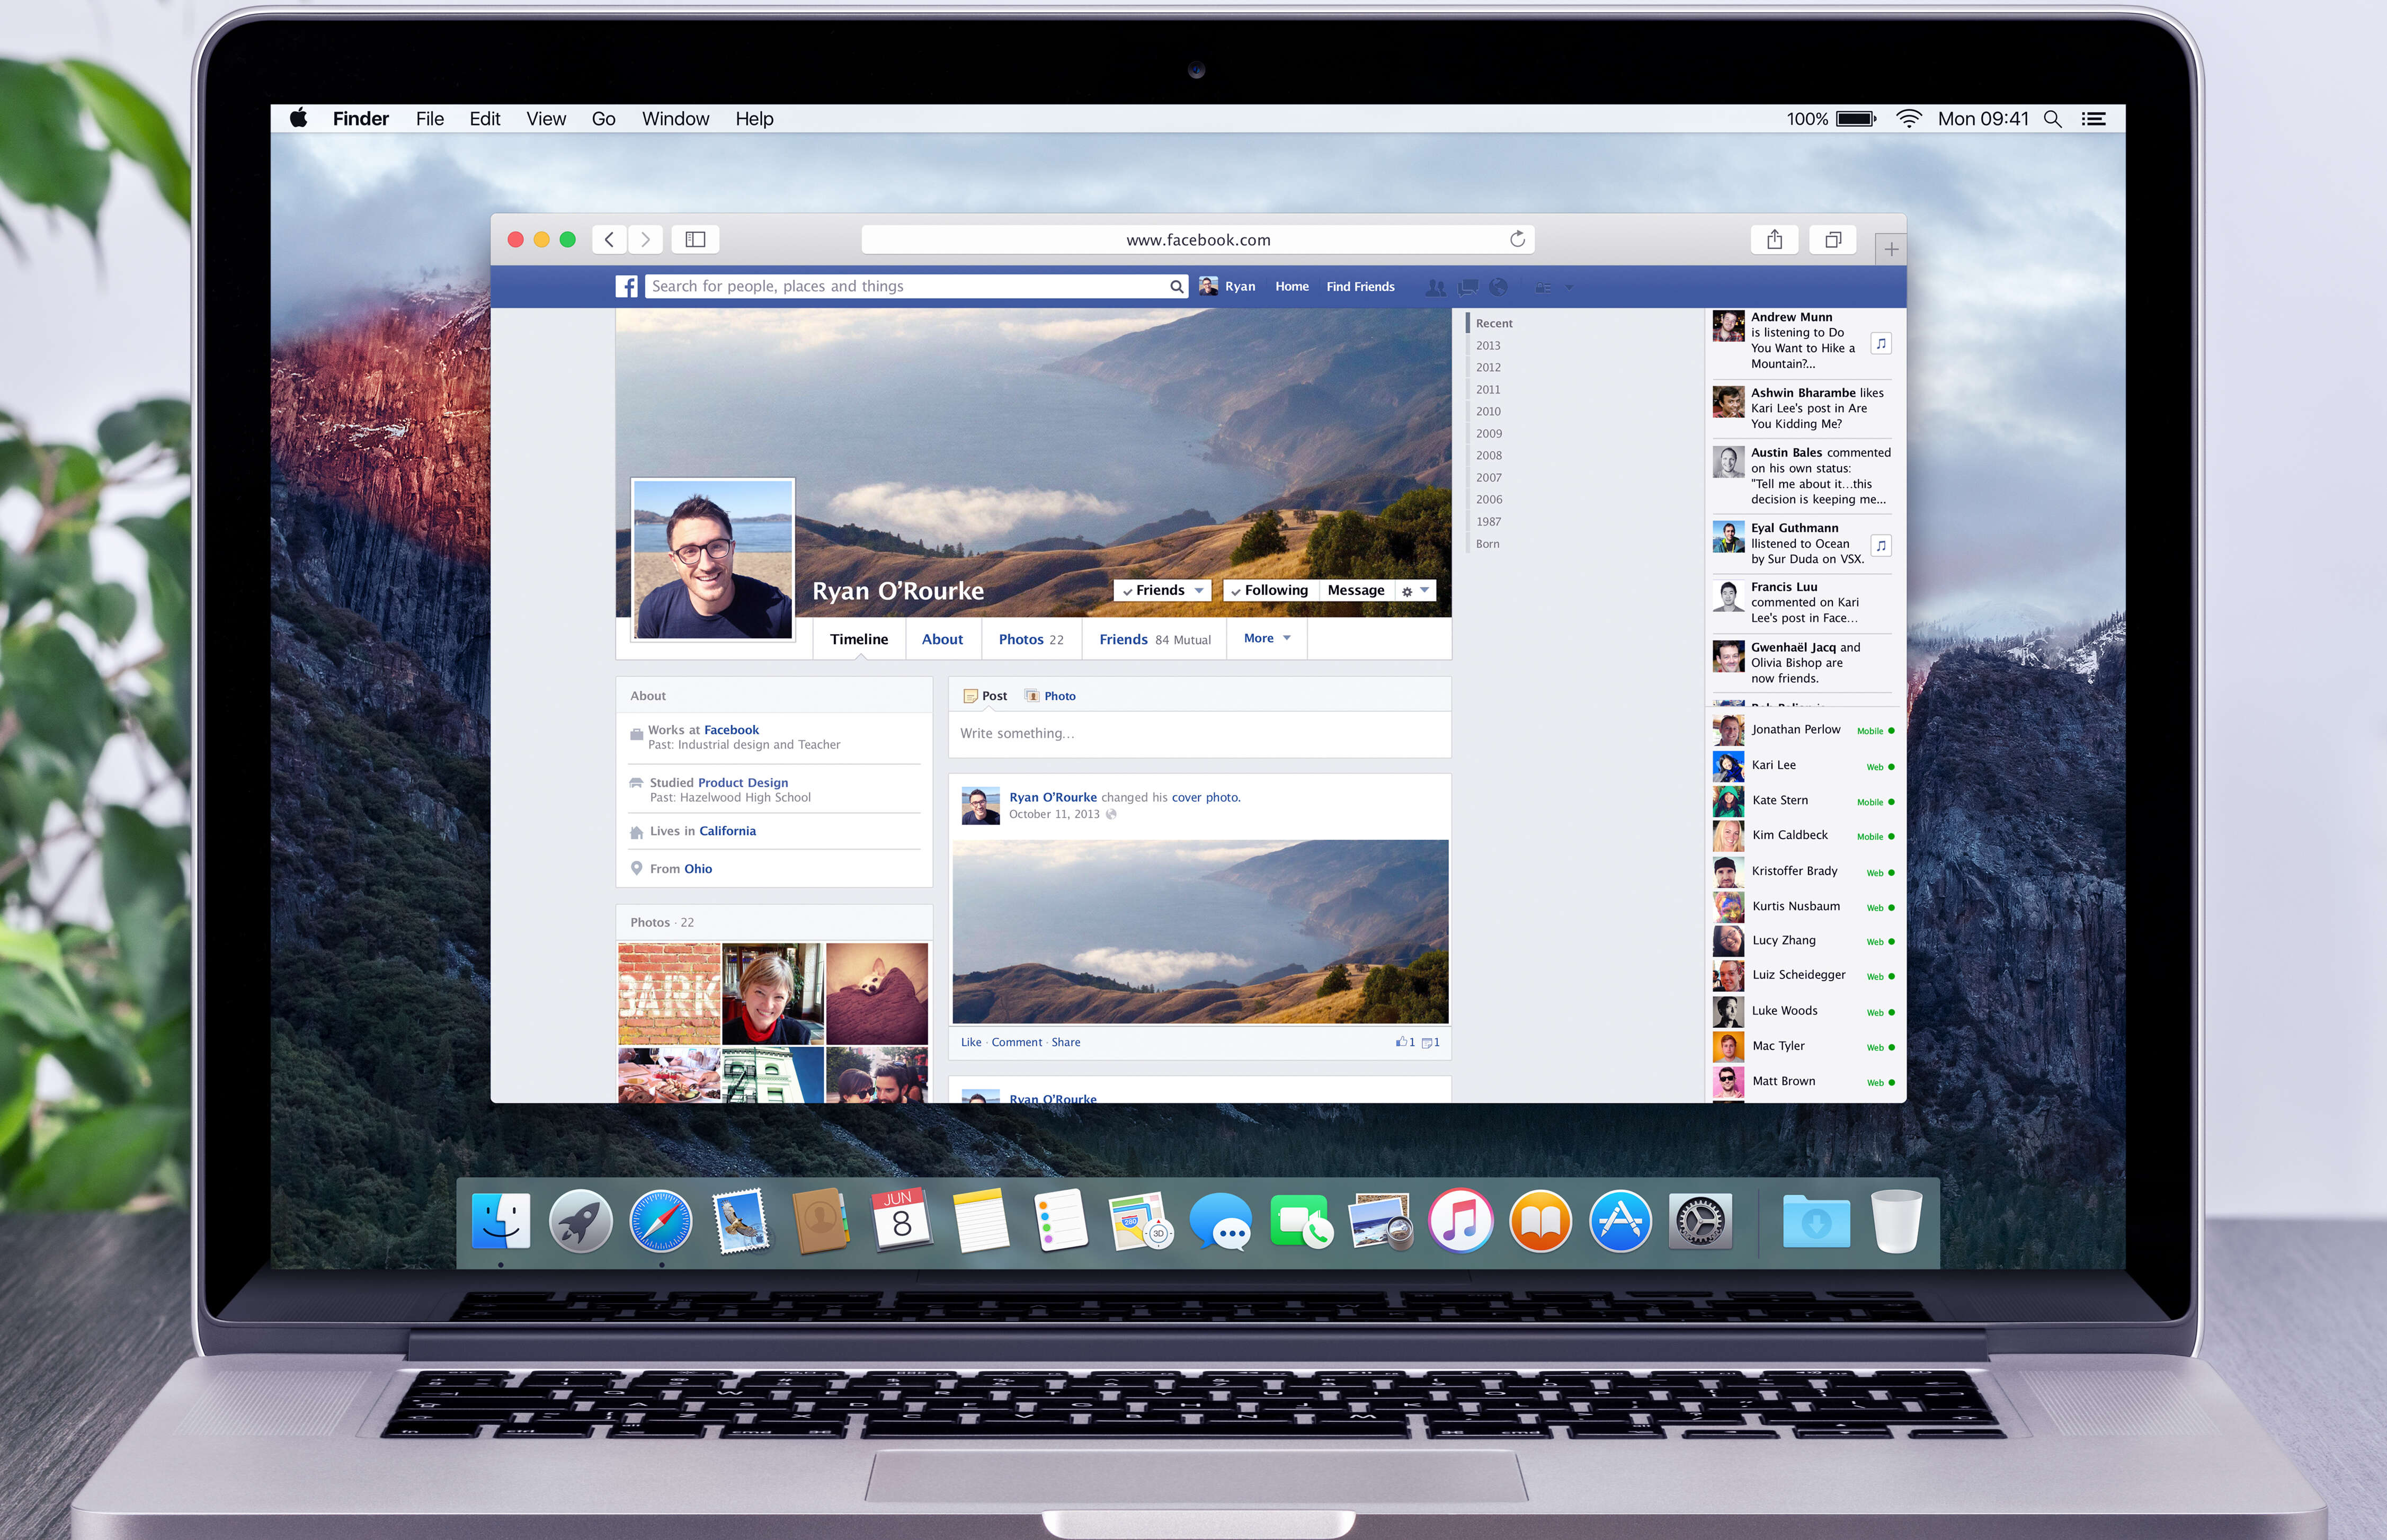Click Share under cover photo post
Image resolution: width=2387 pixels, height=1540 pixels.
1066,1042
